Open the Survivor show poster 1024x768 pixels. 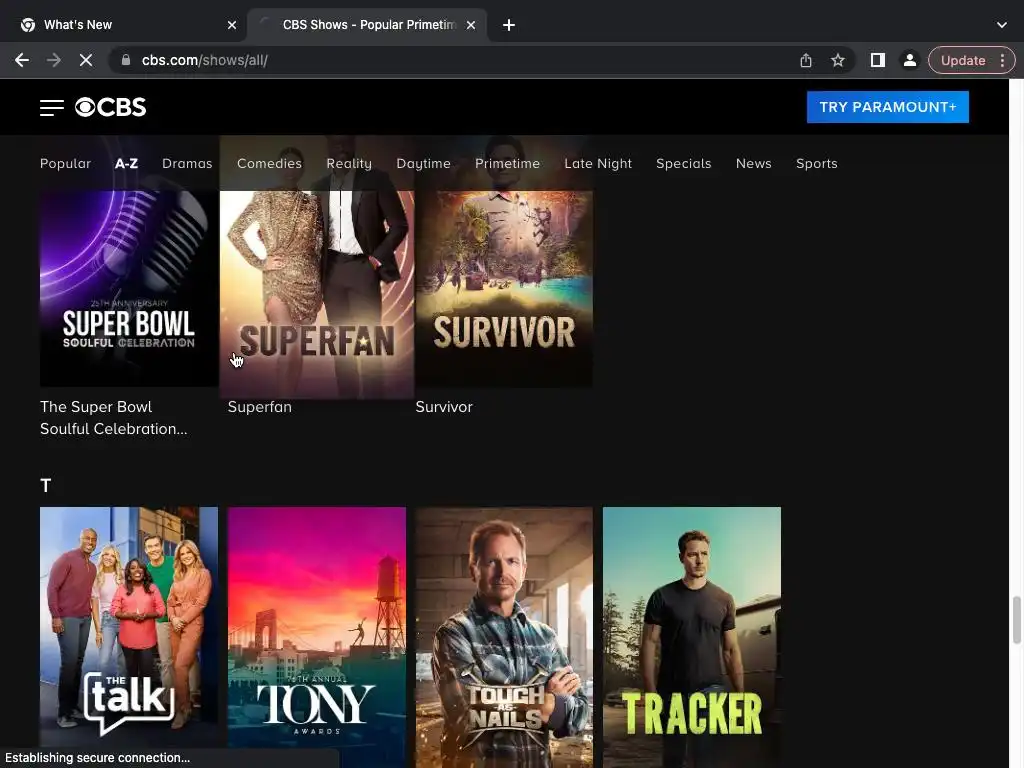click(x=504, y=289)
